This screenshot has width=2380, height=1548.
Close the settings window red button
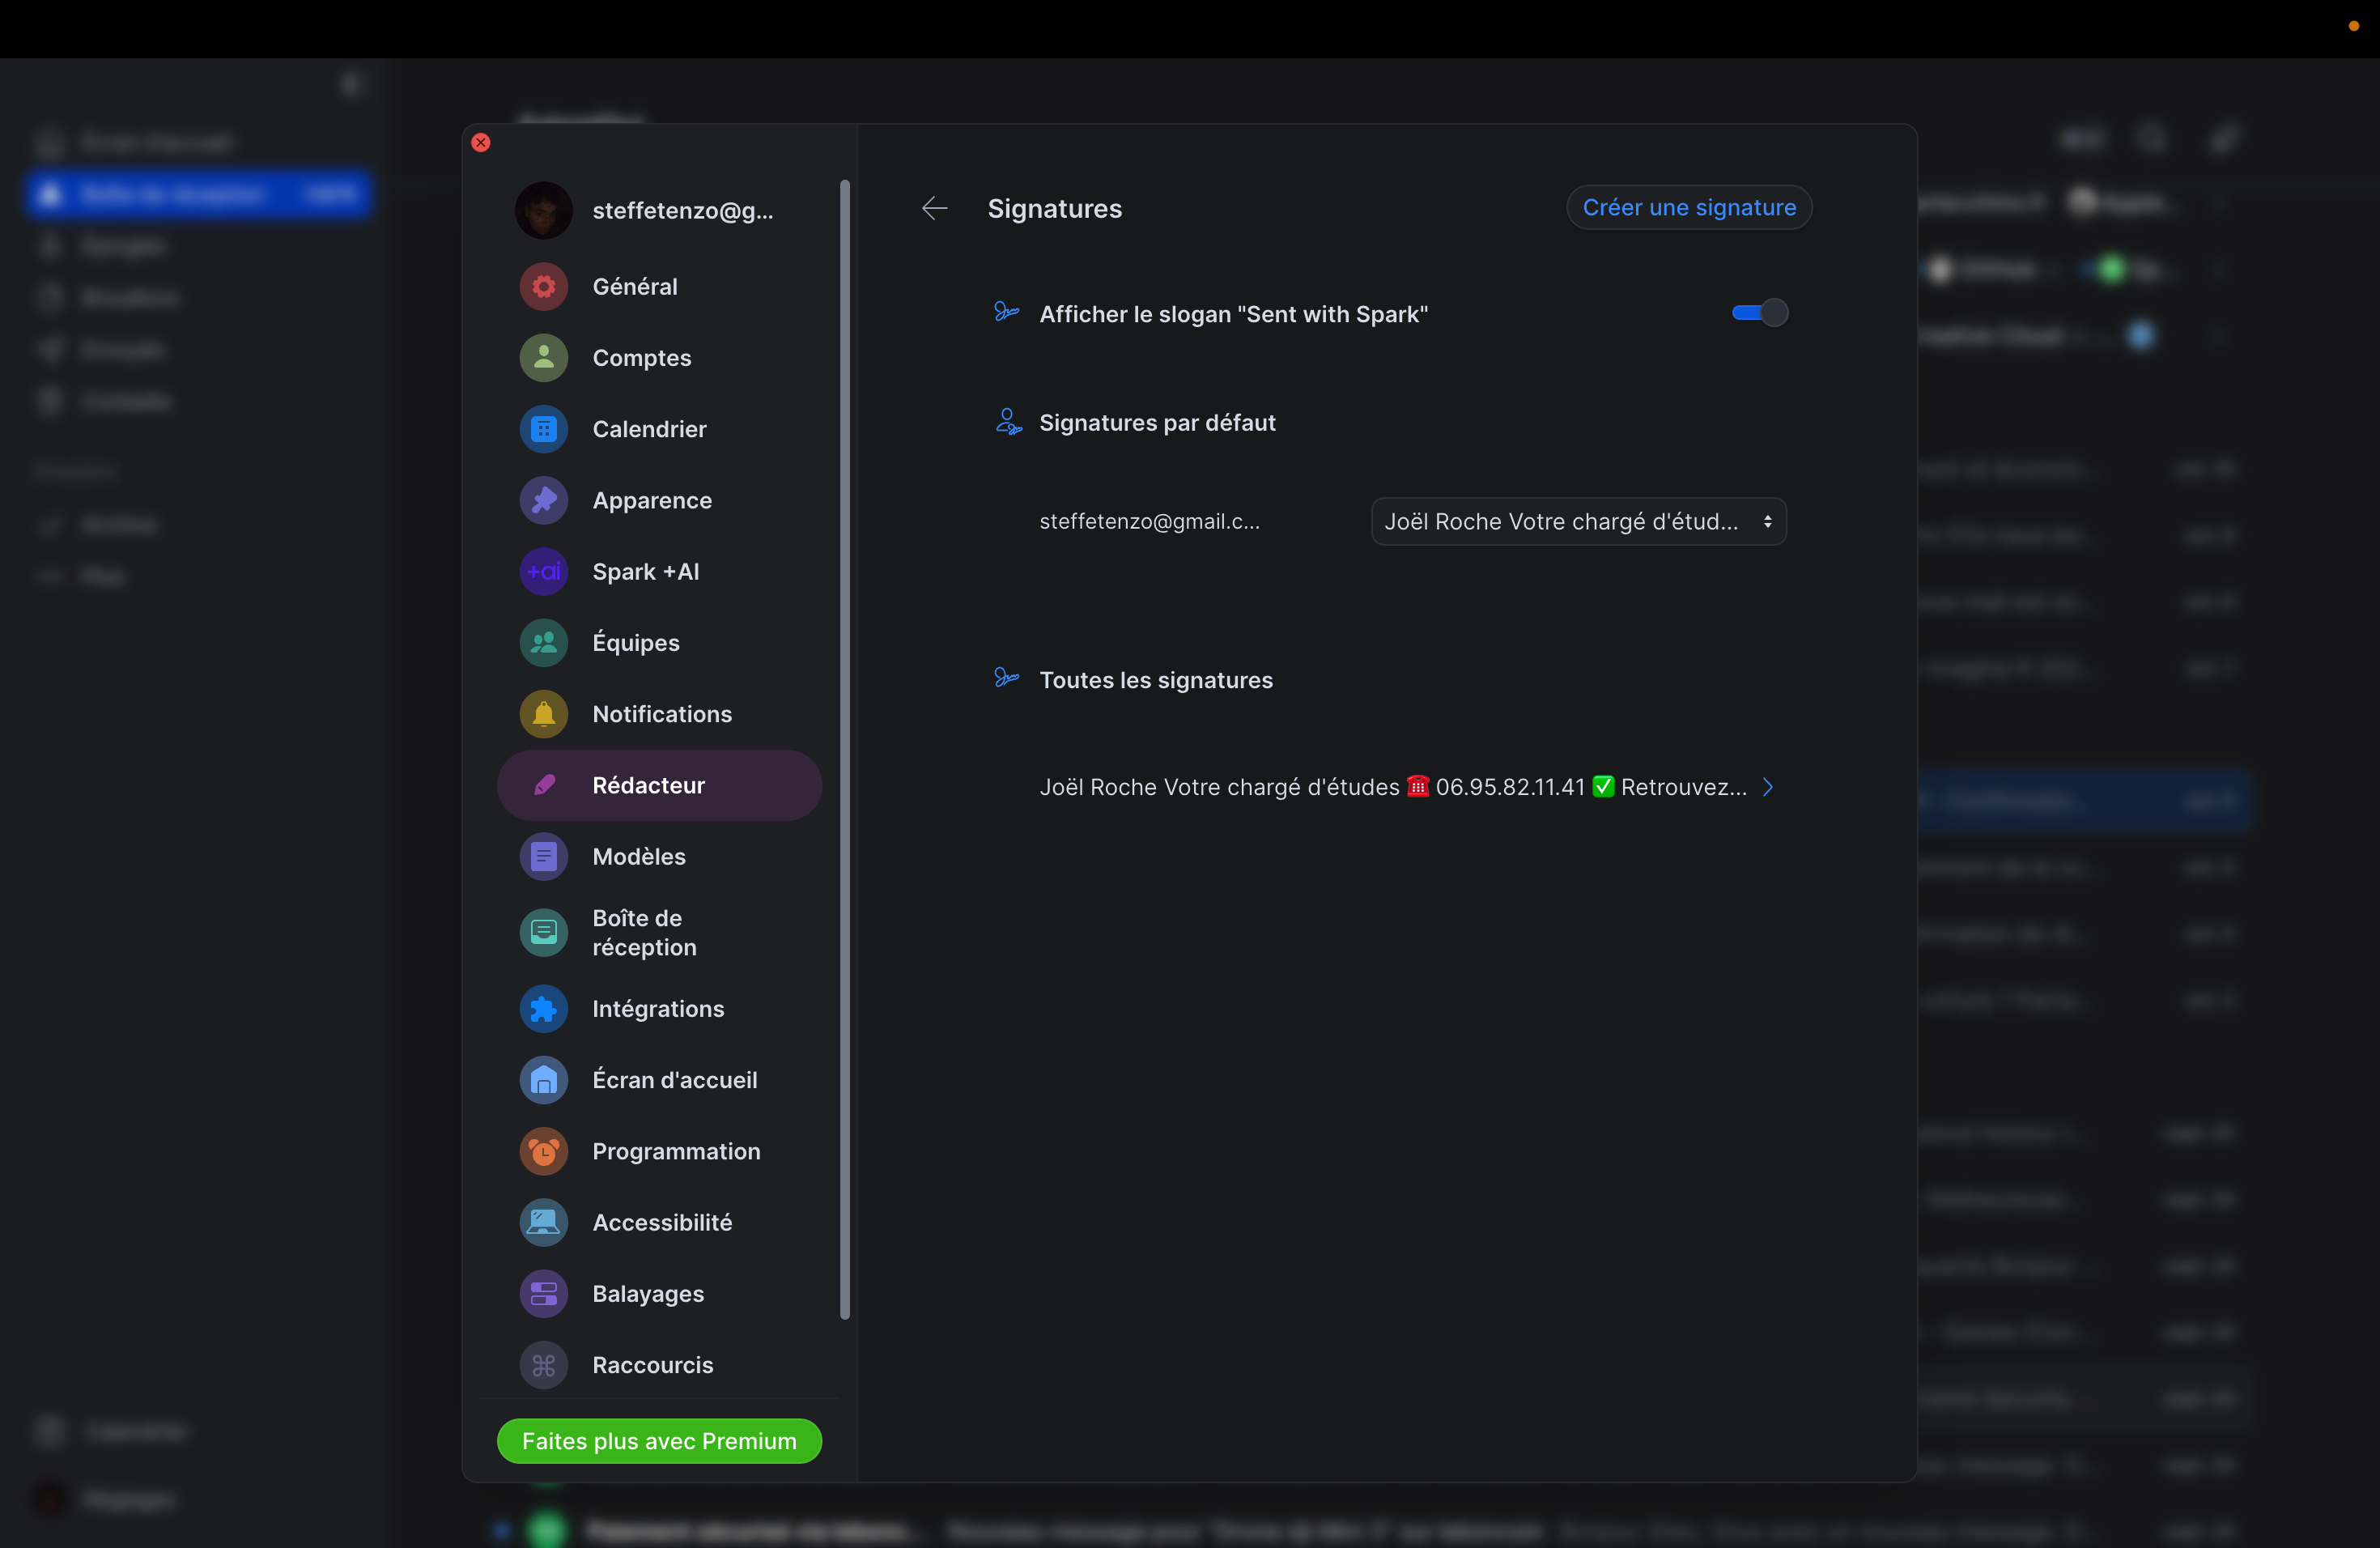tap(481, 142)
